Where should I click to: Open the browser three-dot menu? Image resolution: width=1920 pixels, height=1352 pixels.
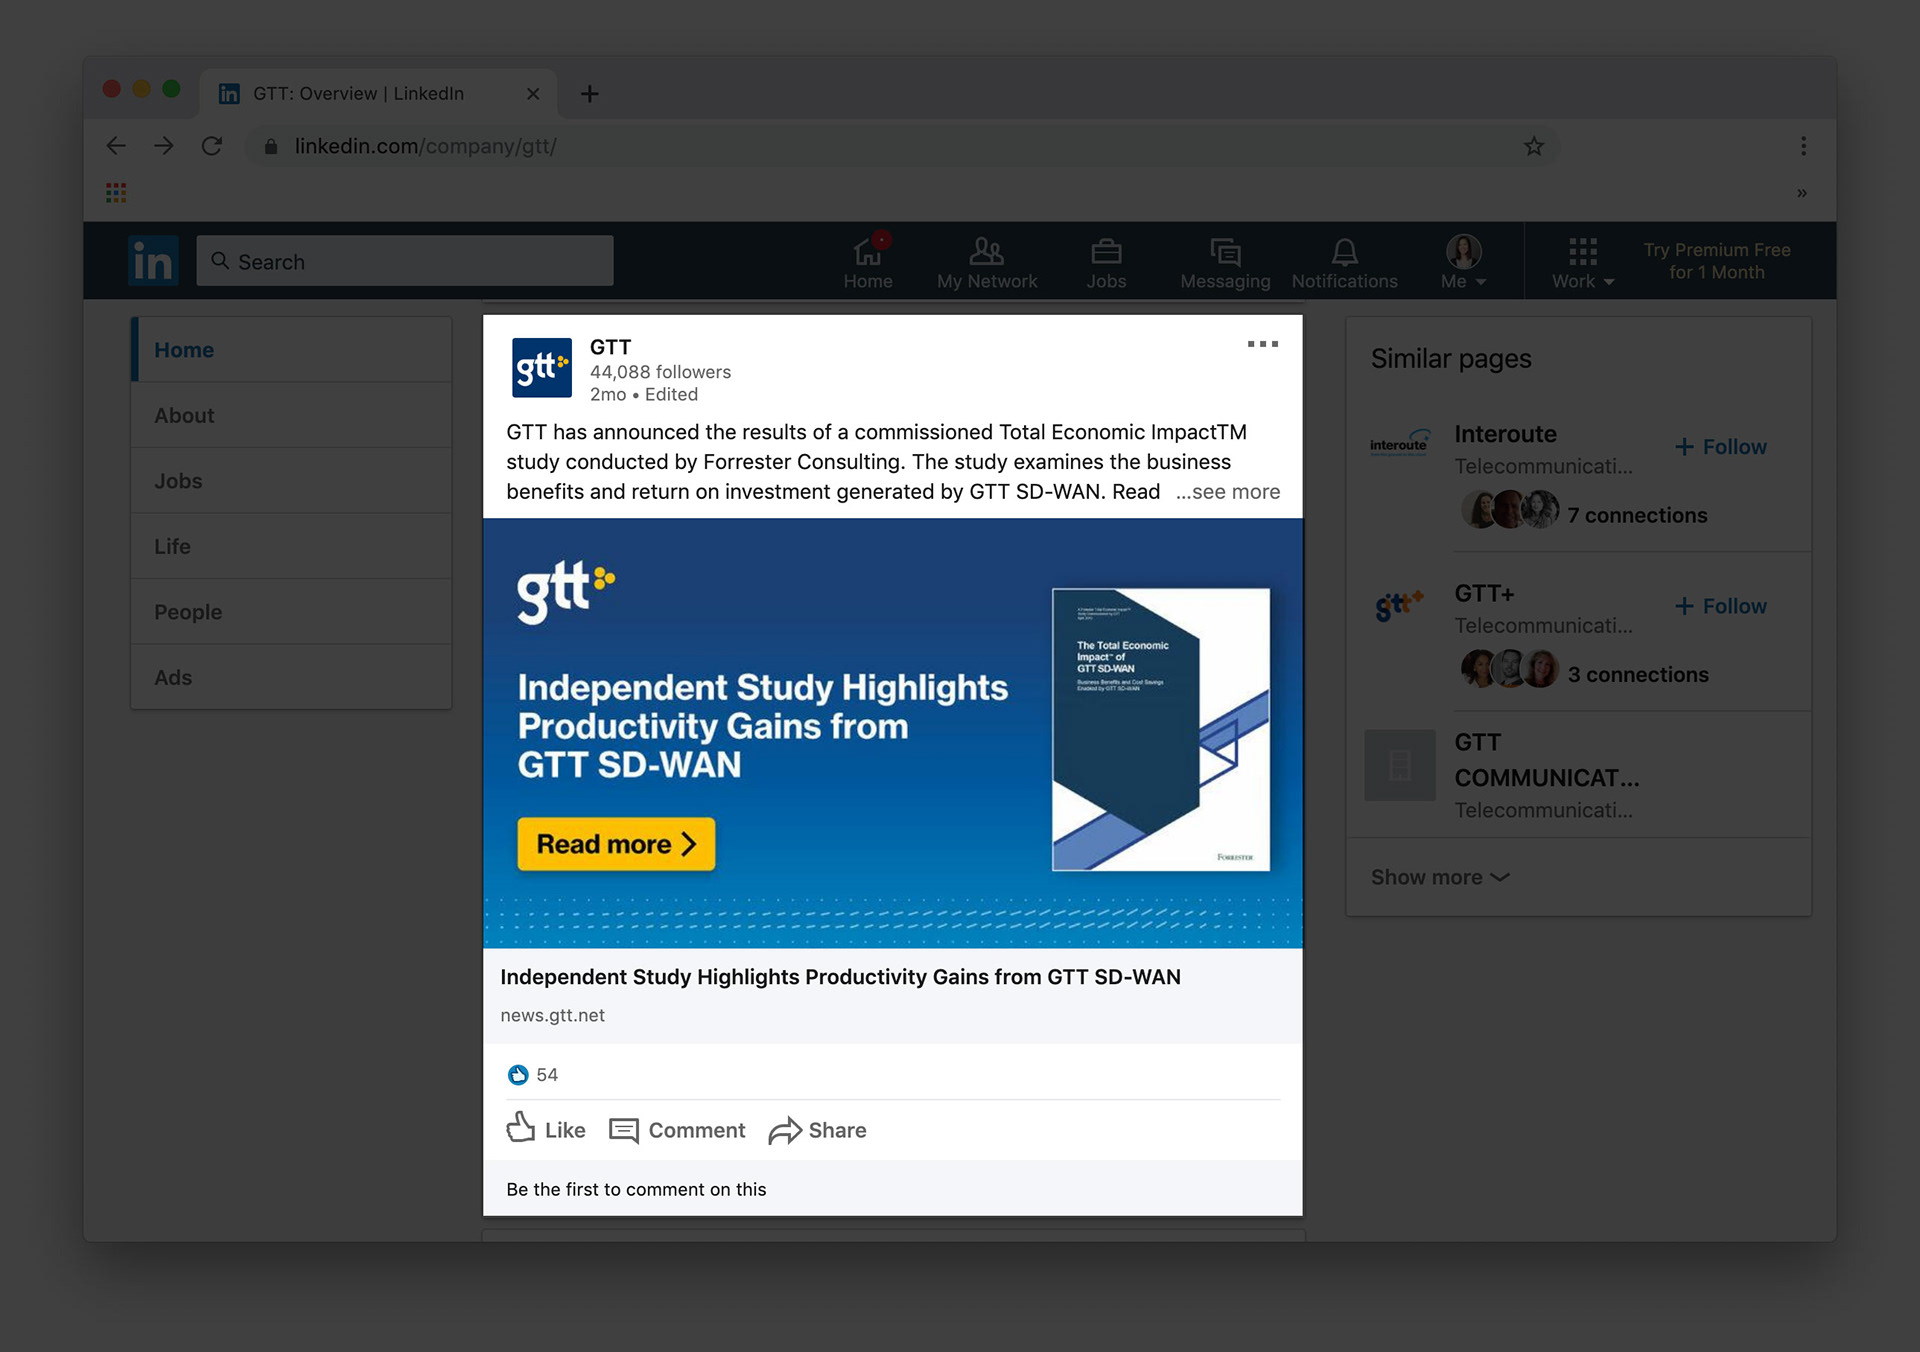coord(1803,146)
